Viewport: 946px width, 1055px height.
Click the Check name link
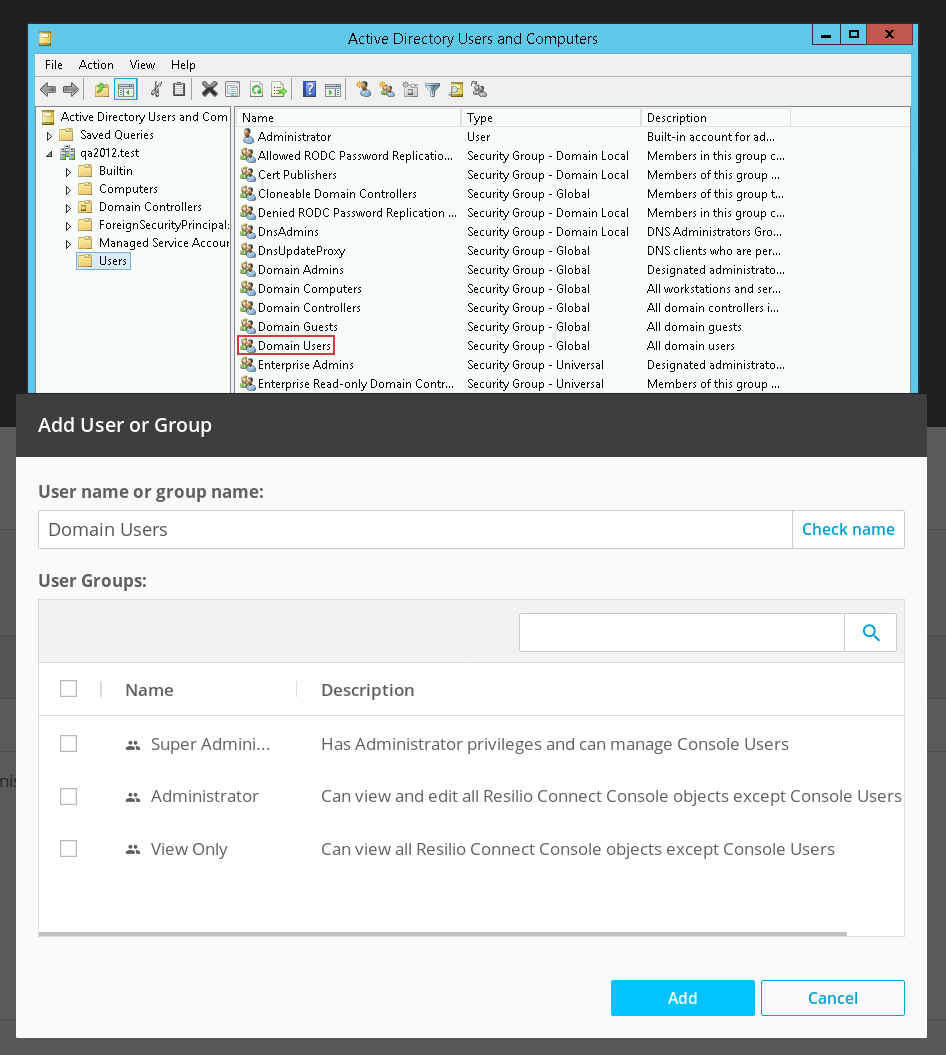pos(847,530)
